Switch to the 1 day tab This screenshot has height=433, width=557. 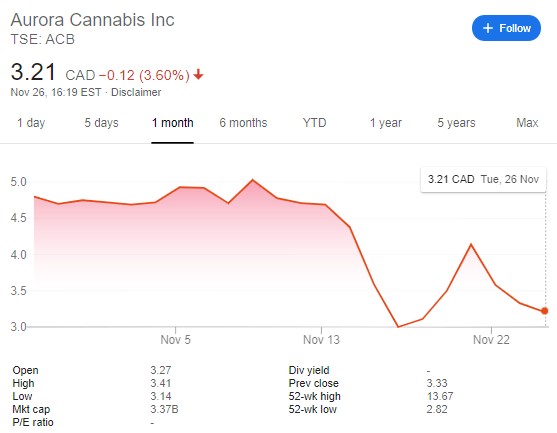pos(31,123)
